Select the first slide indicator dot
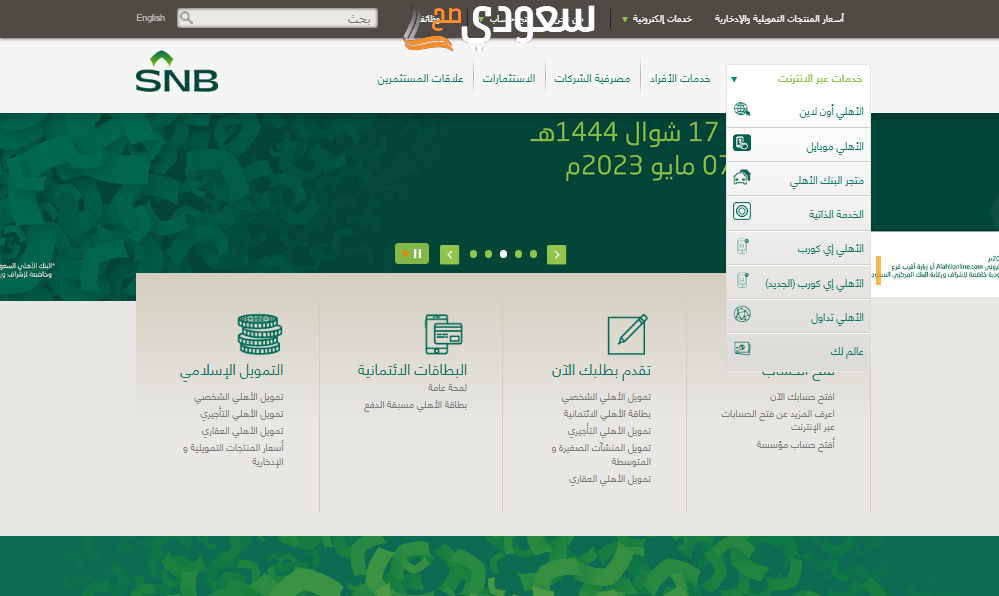 tap(473, 254)
